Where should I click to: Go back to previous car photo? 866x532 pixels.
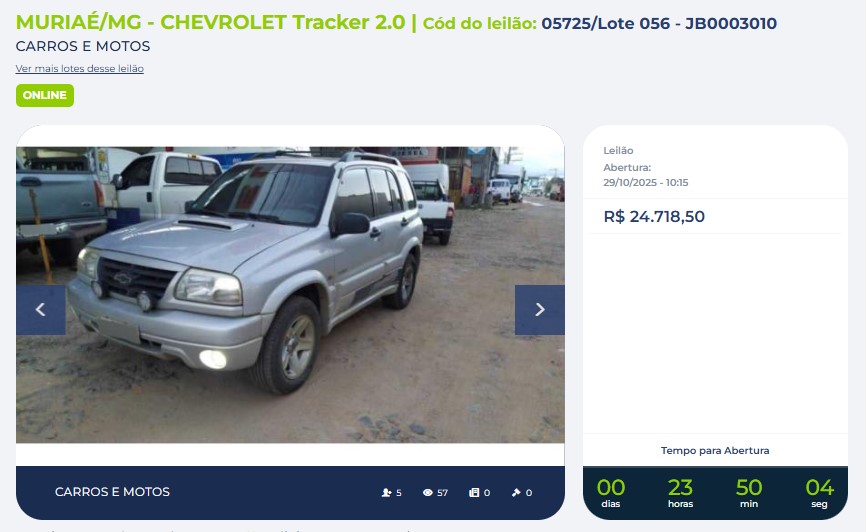[x=41, y=310]
